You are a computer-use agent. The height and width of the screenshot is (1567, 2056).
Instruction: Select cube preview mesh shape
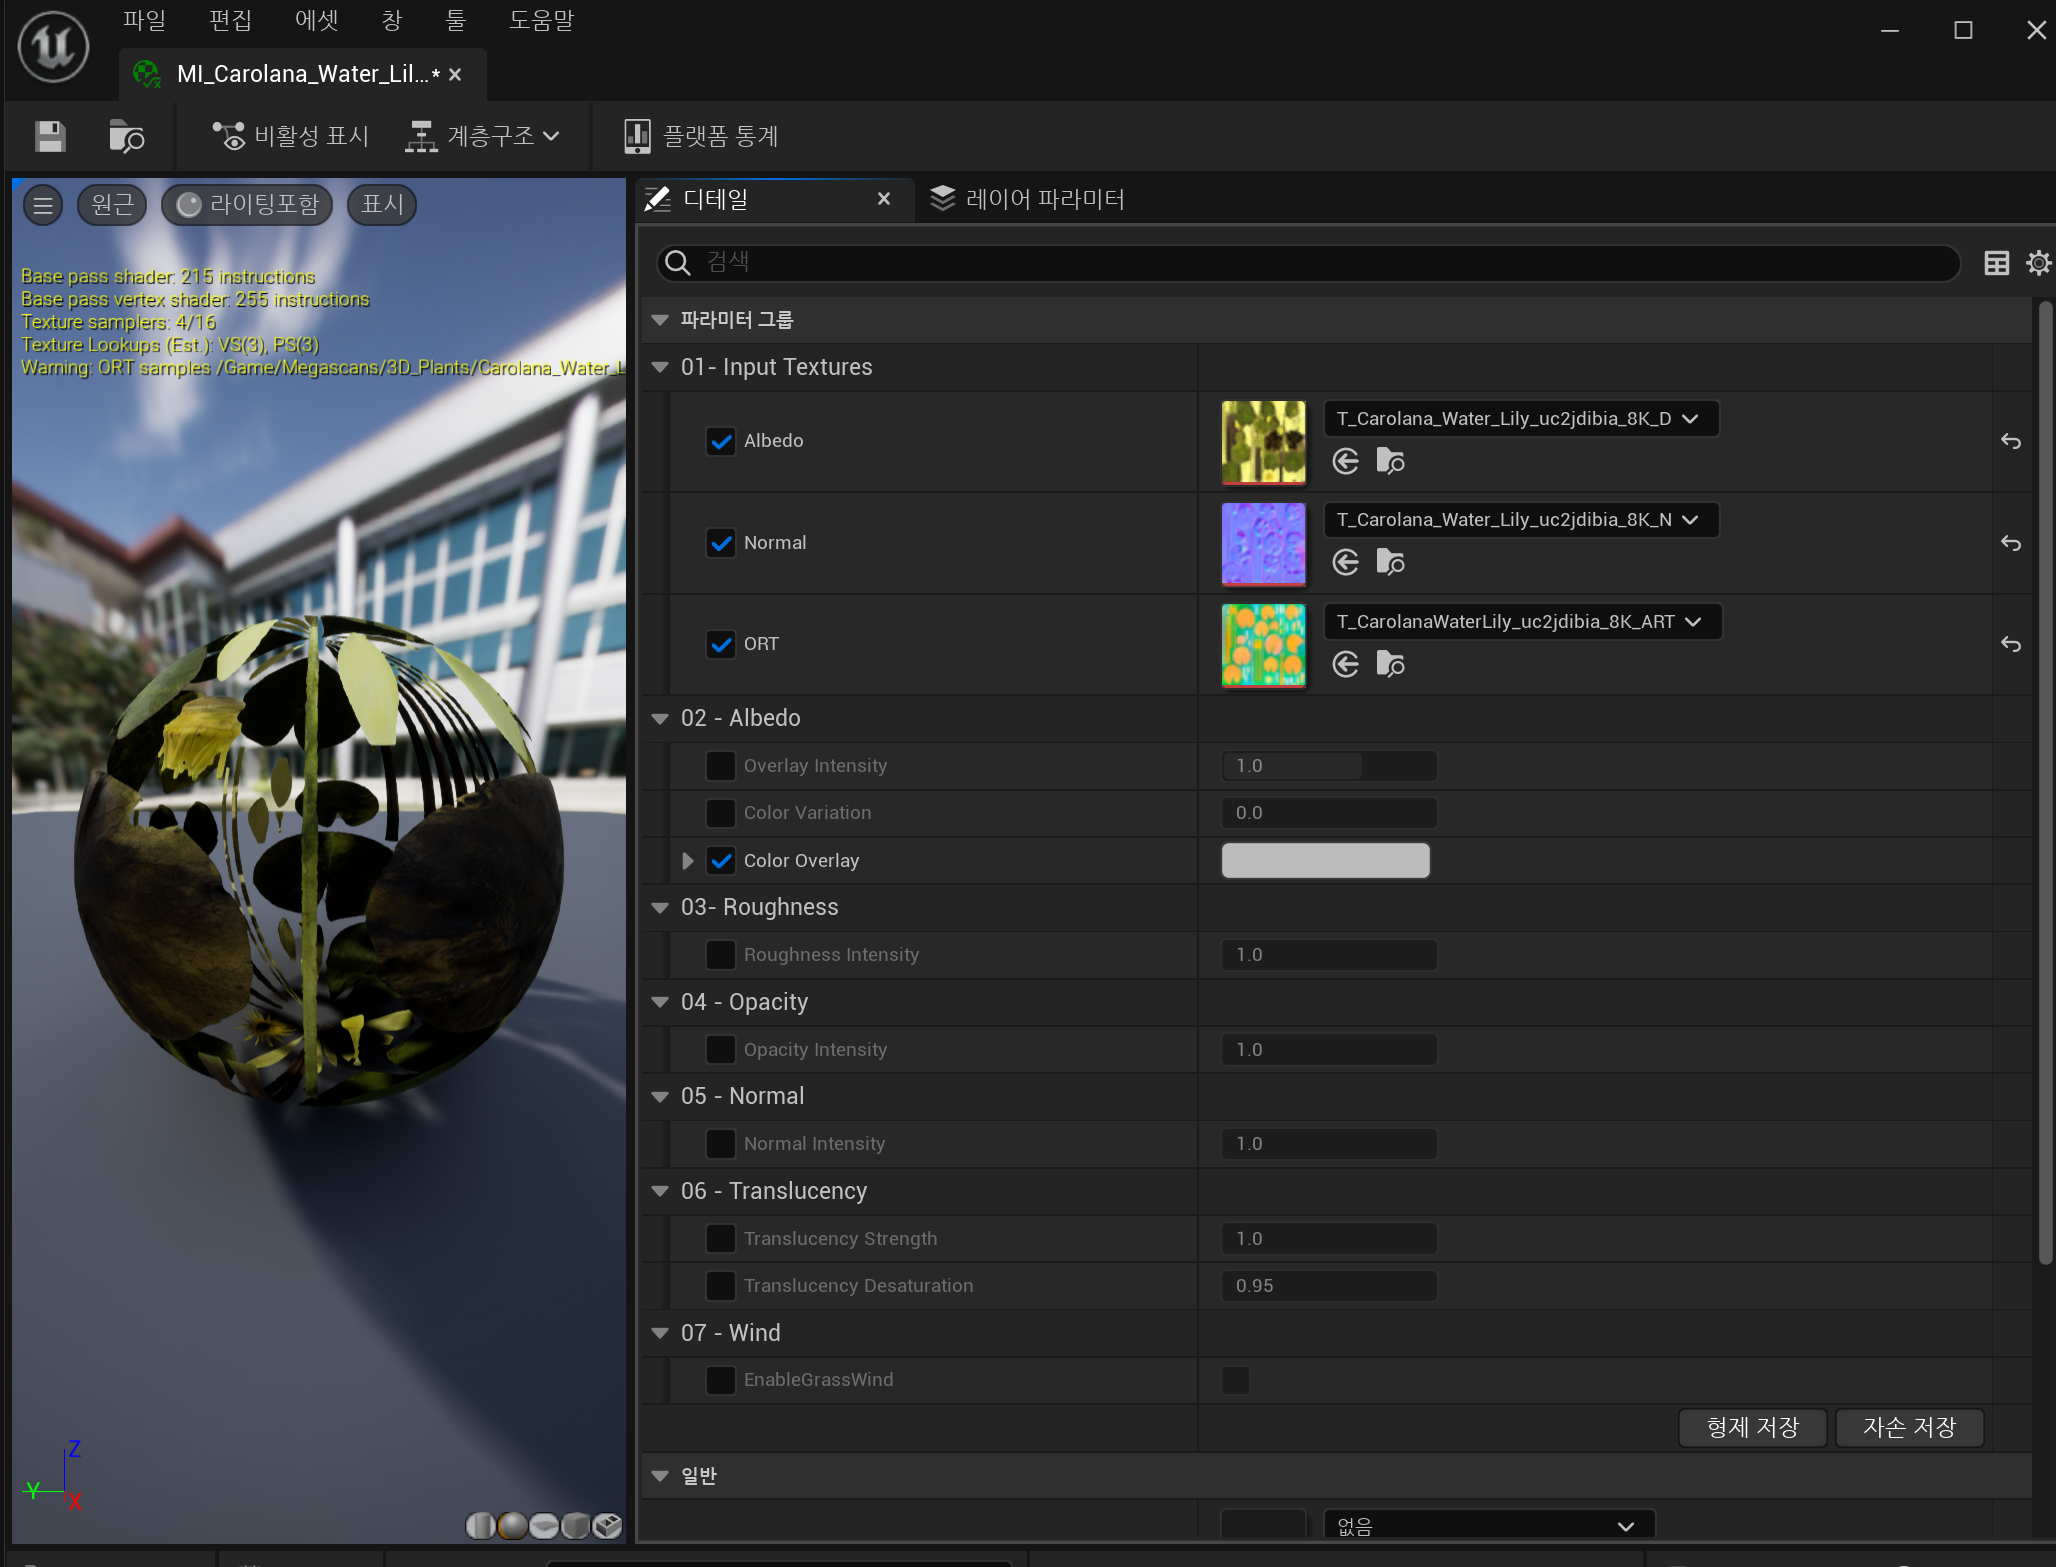click(575, 1525)
